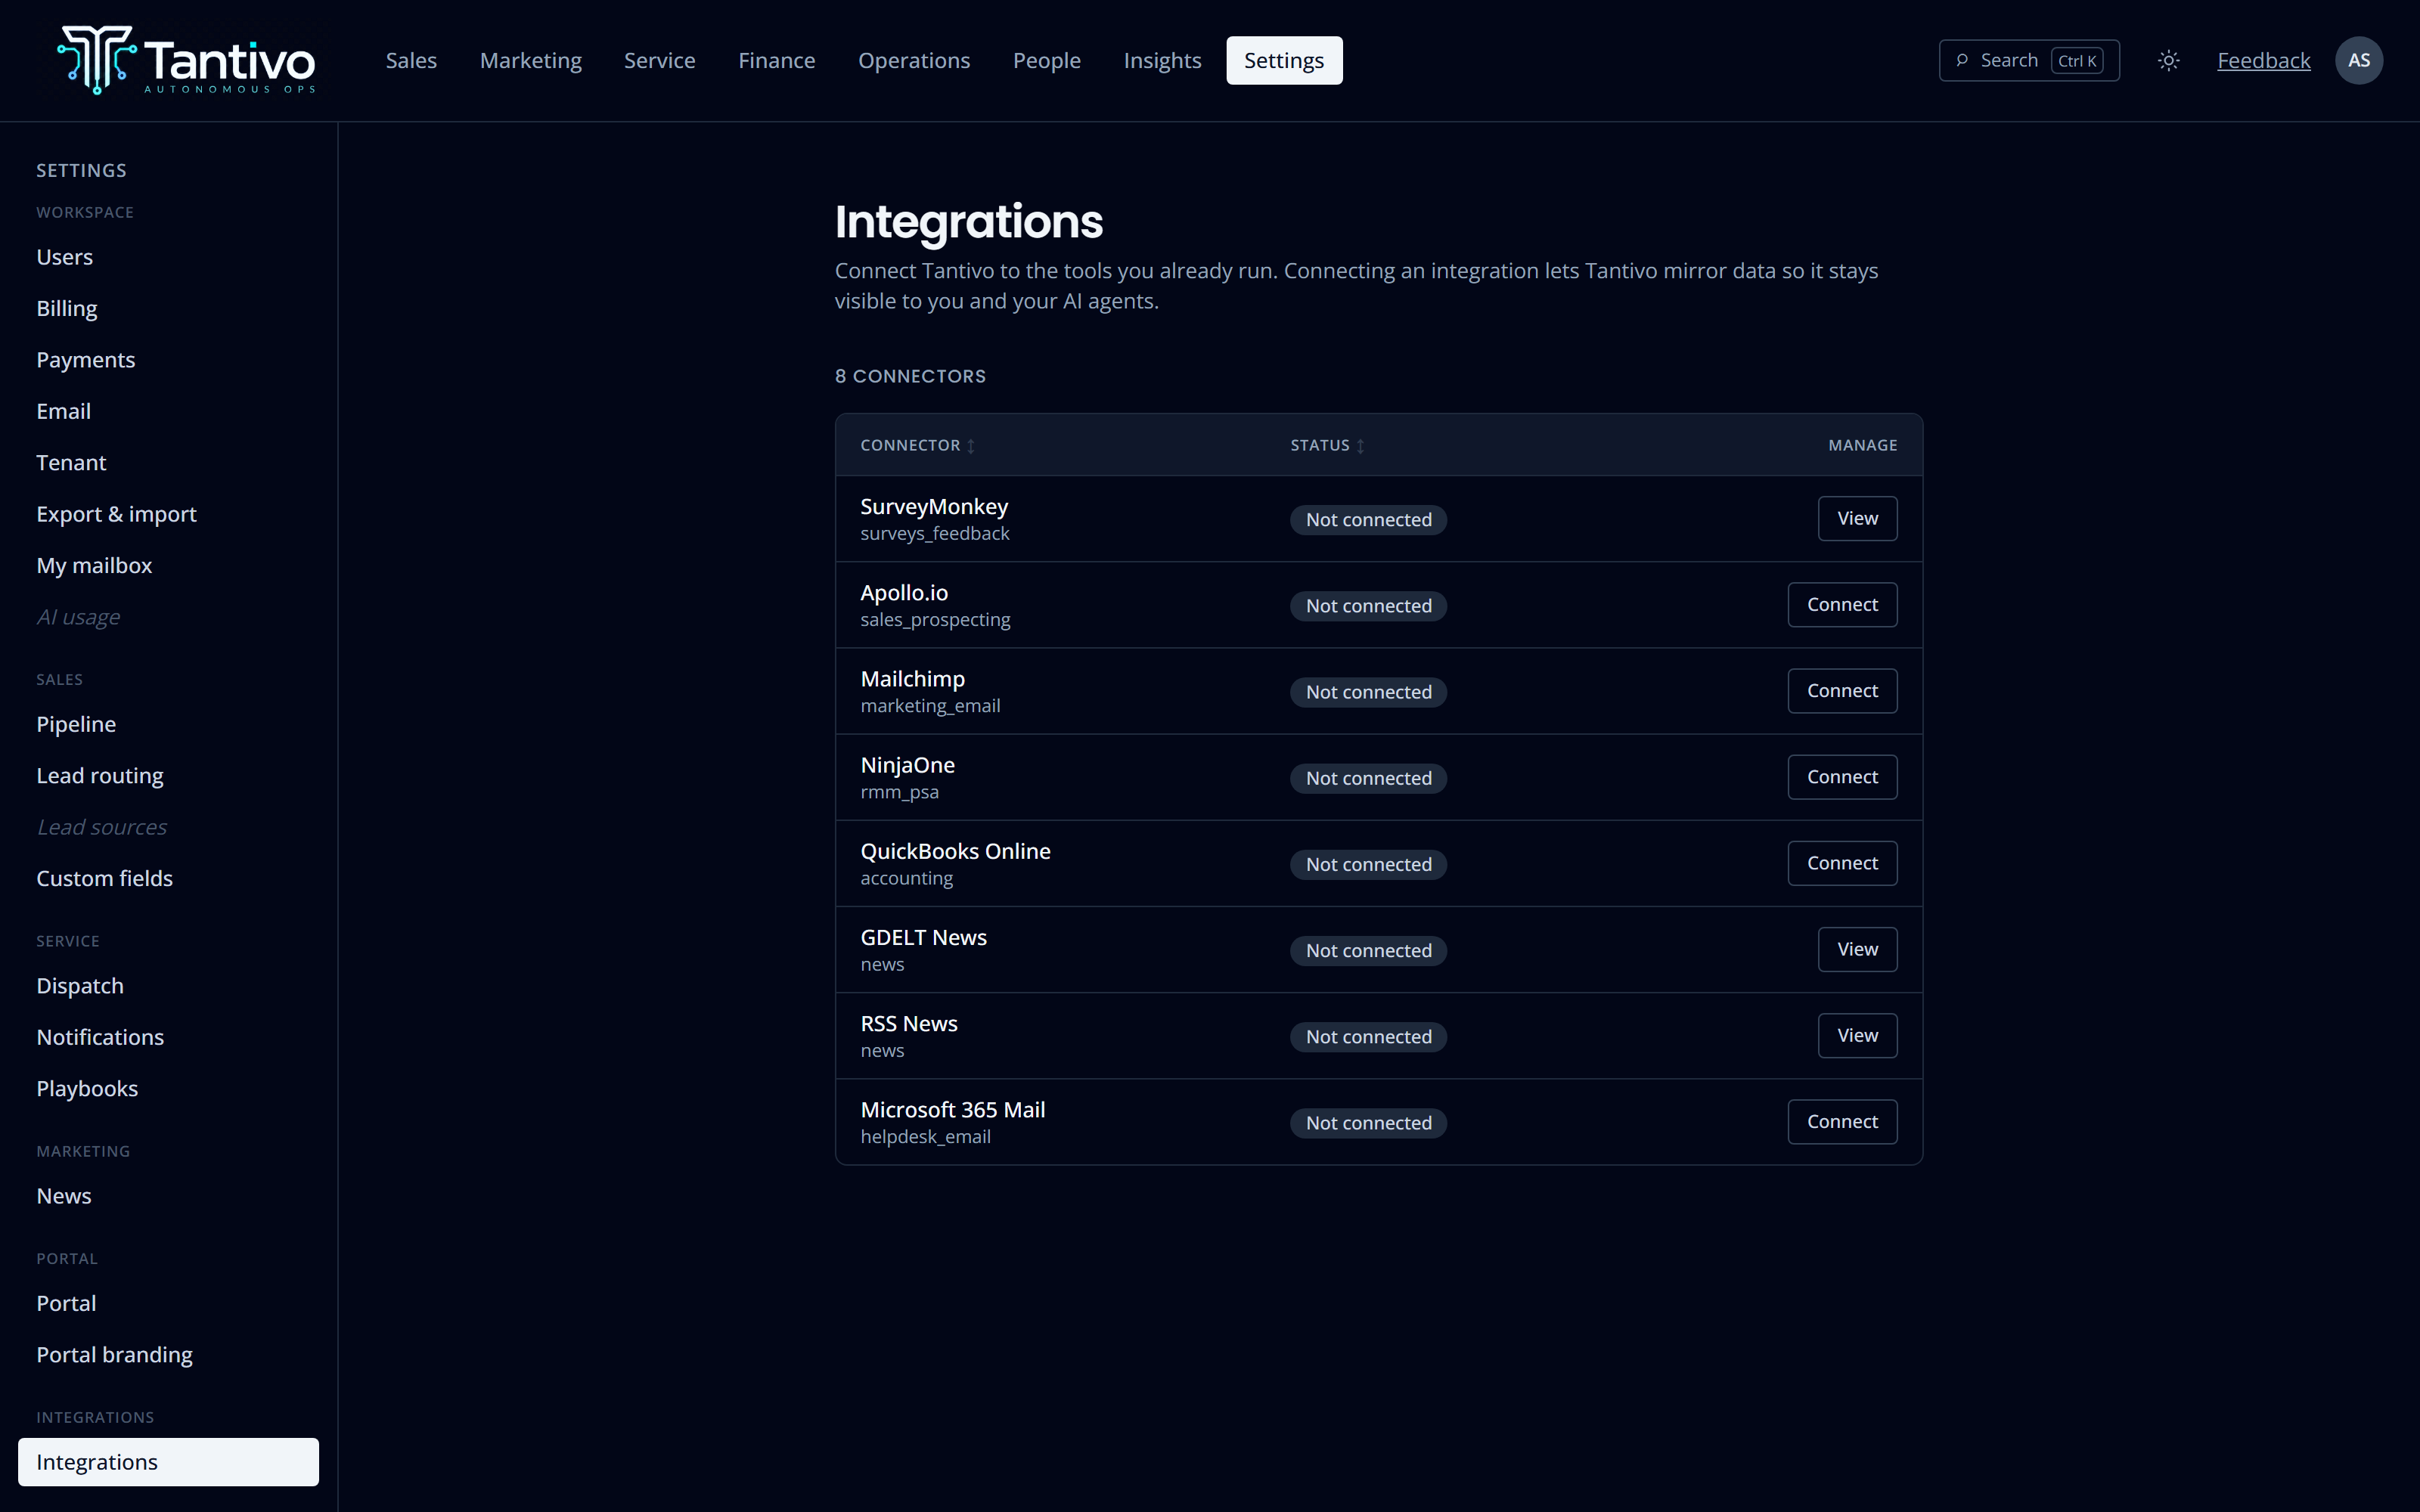Image resolution: width=2420 pixels, height=1512 pixels.
Task: Click the NinjaOne connector name
Action: pyautogui.click(x=907, y=765)
